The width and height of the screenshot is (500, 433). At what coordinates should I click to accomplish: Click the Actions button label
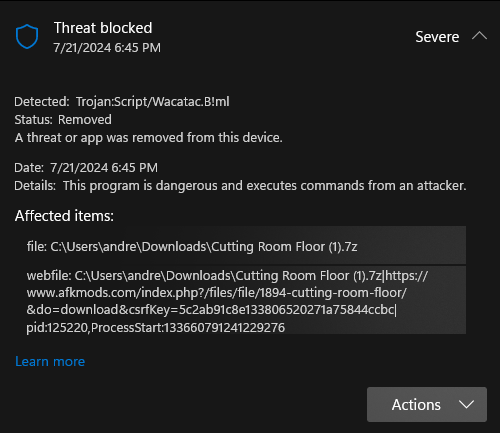[416, 405]
